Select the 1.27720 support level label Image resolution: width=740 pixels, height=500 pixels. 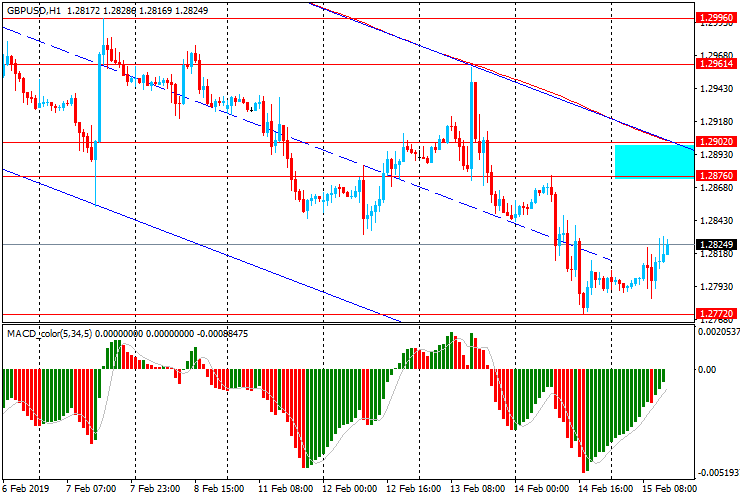(717, 313)
